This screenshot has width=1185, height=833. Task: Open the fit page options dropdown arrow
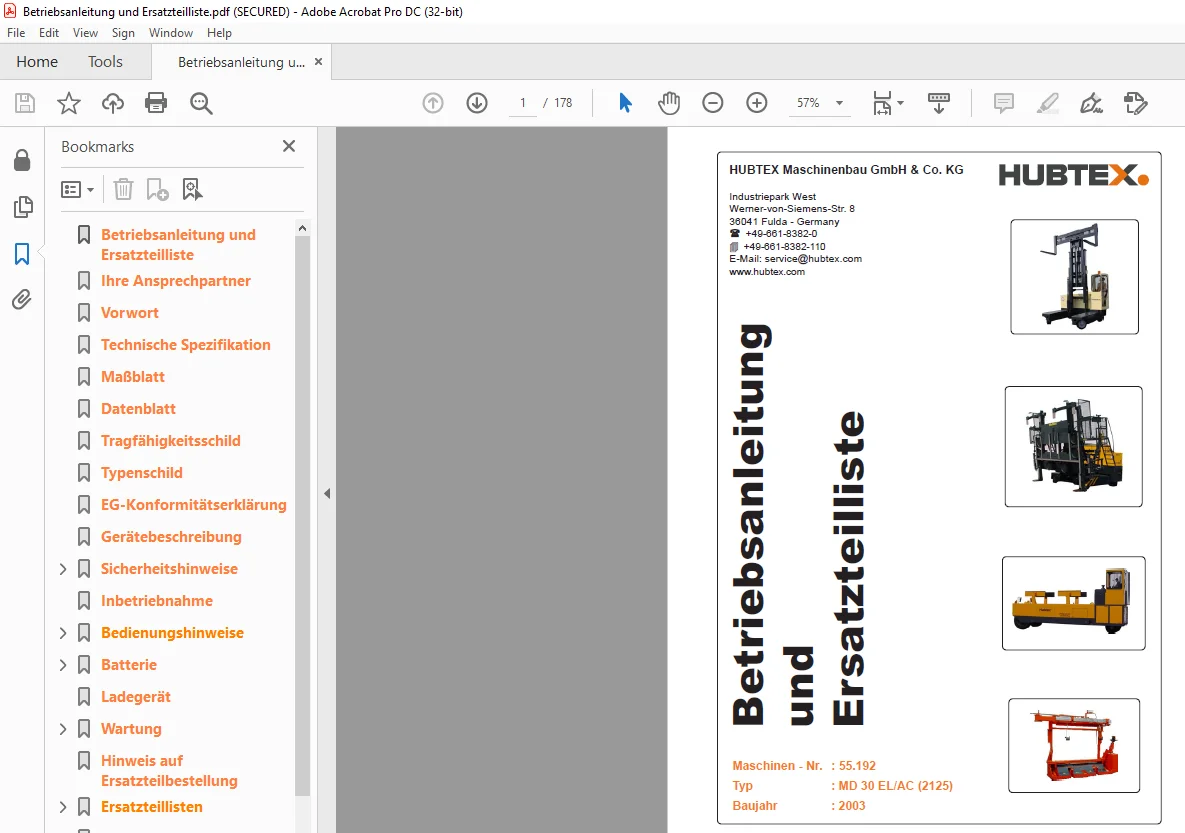(900, 103)
